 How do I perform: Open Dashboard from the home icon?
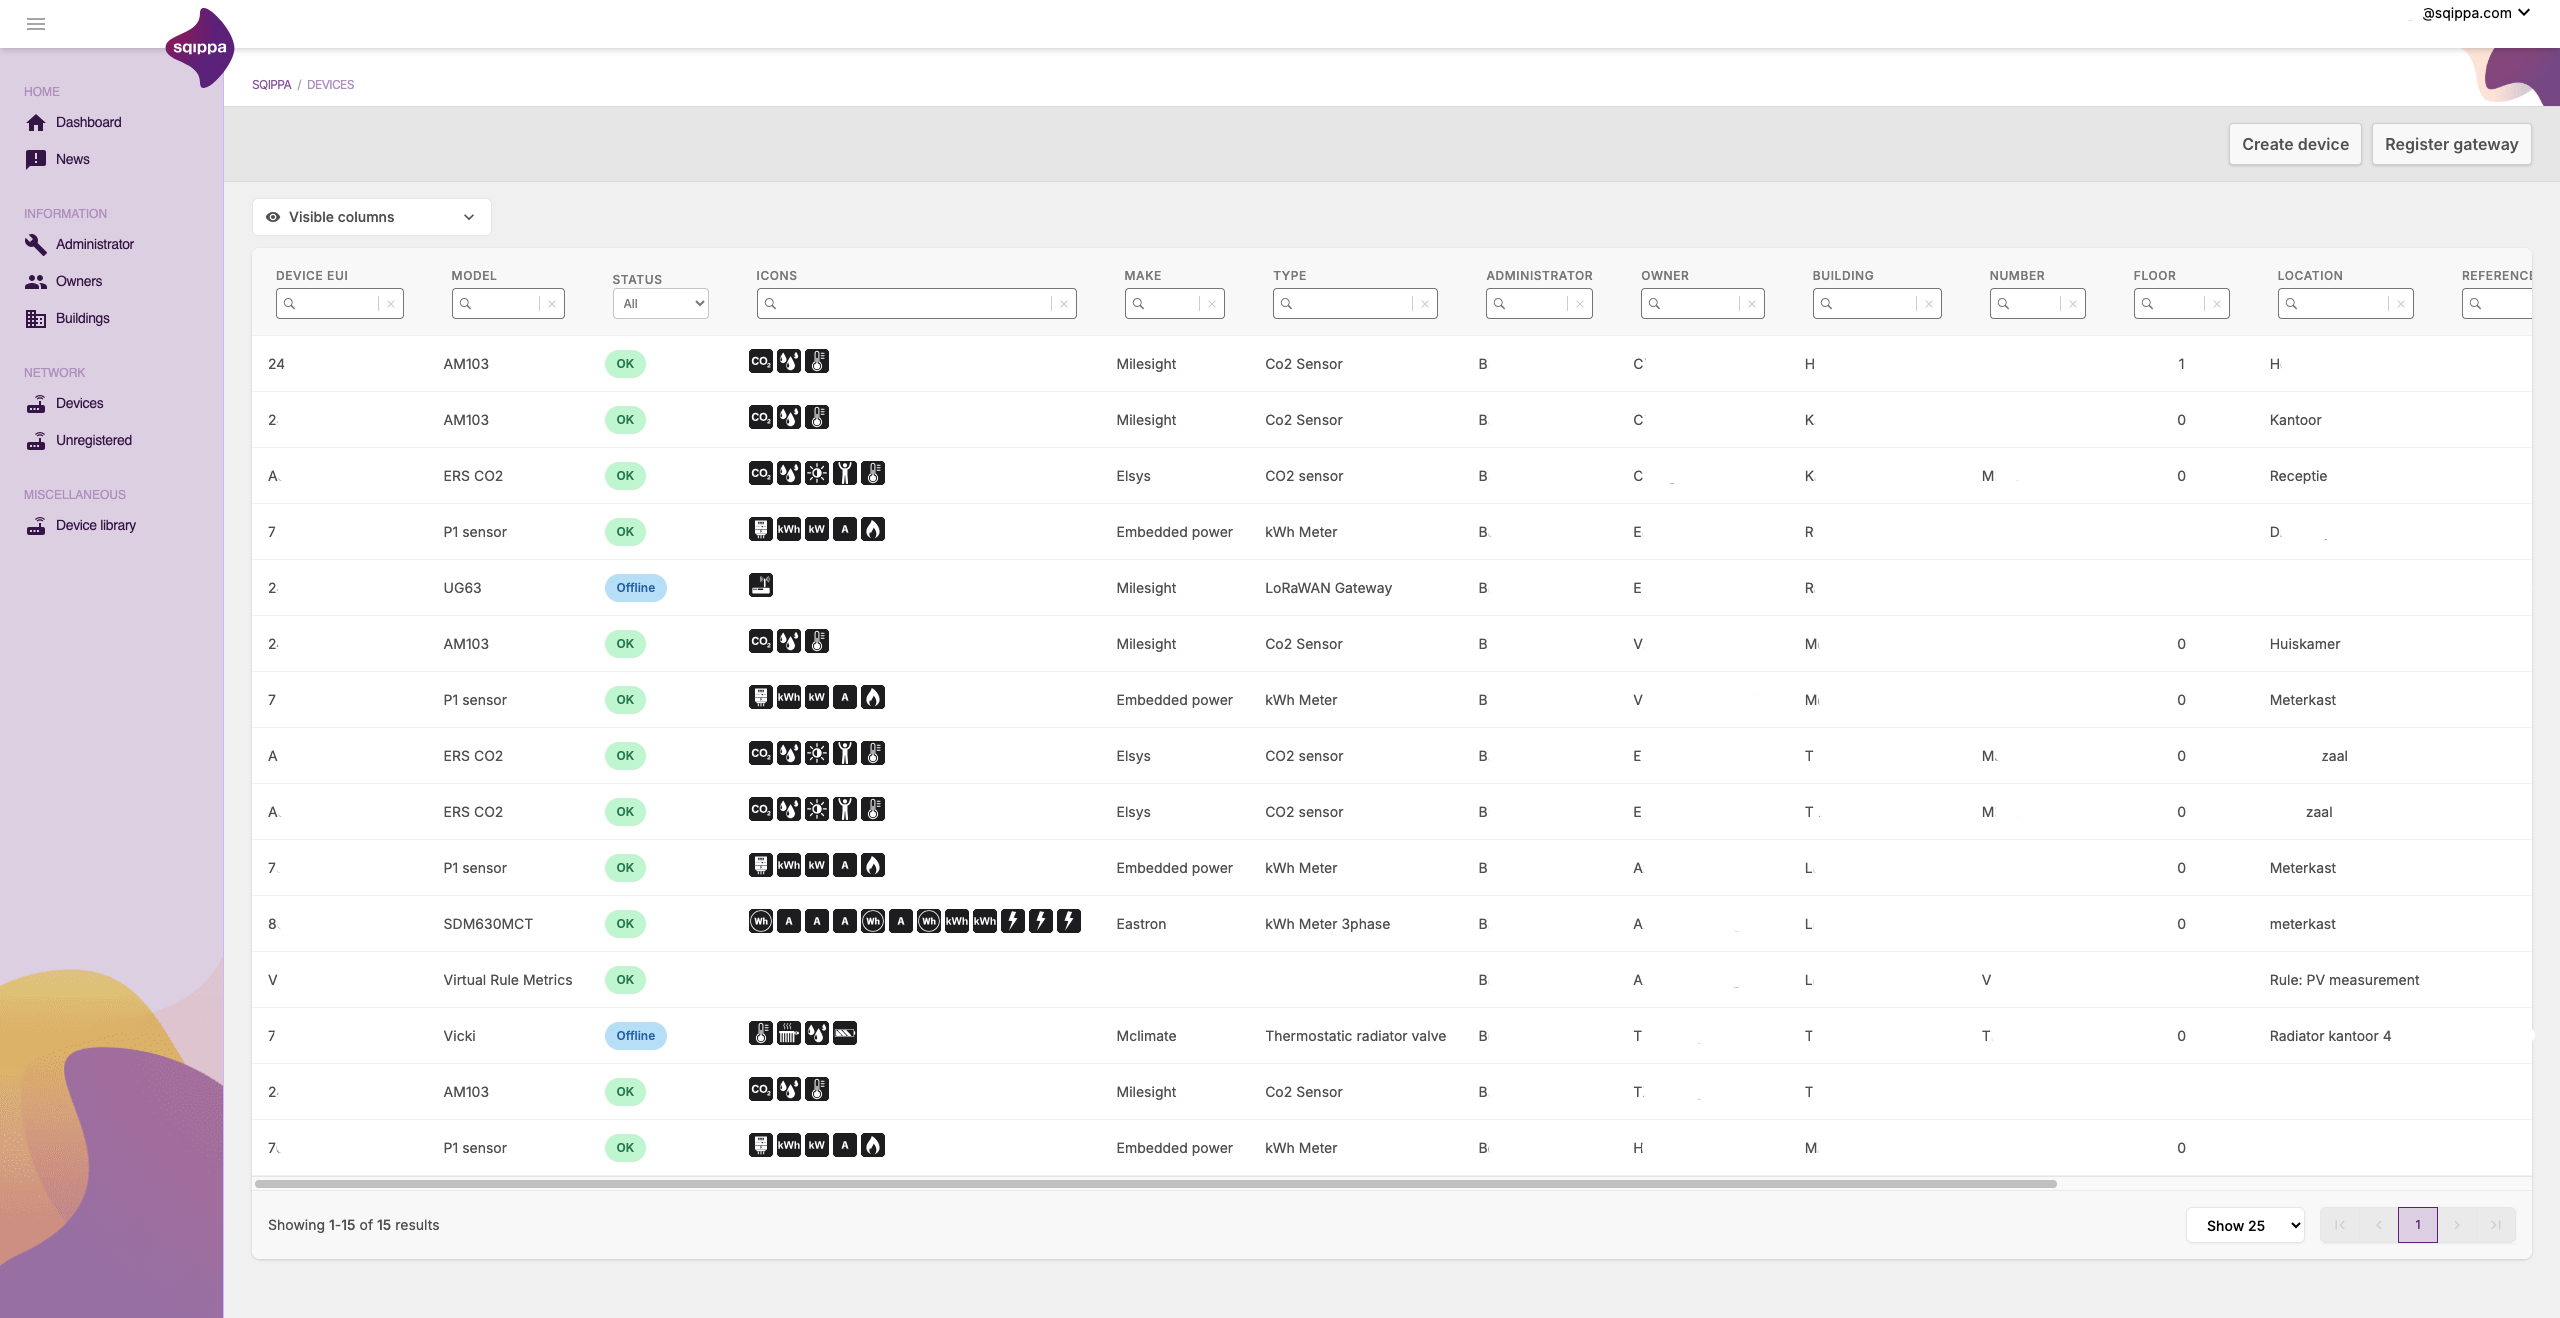pyautogui.click(x=36, y=122)
